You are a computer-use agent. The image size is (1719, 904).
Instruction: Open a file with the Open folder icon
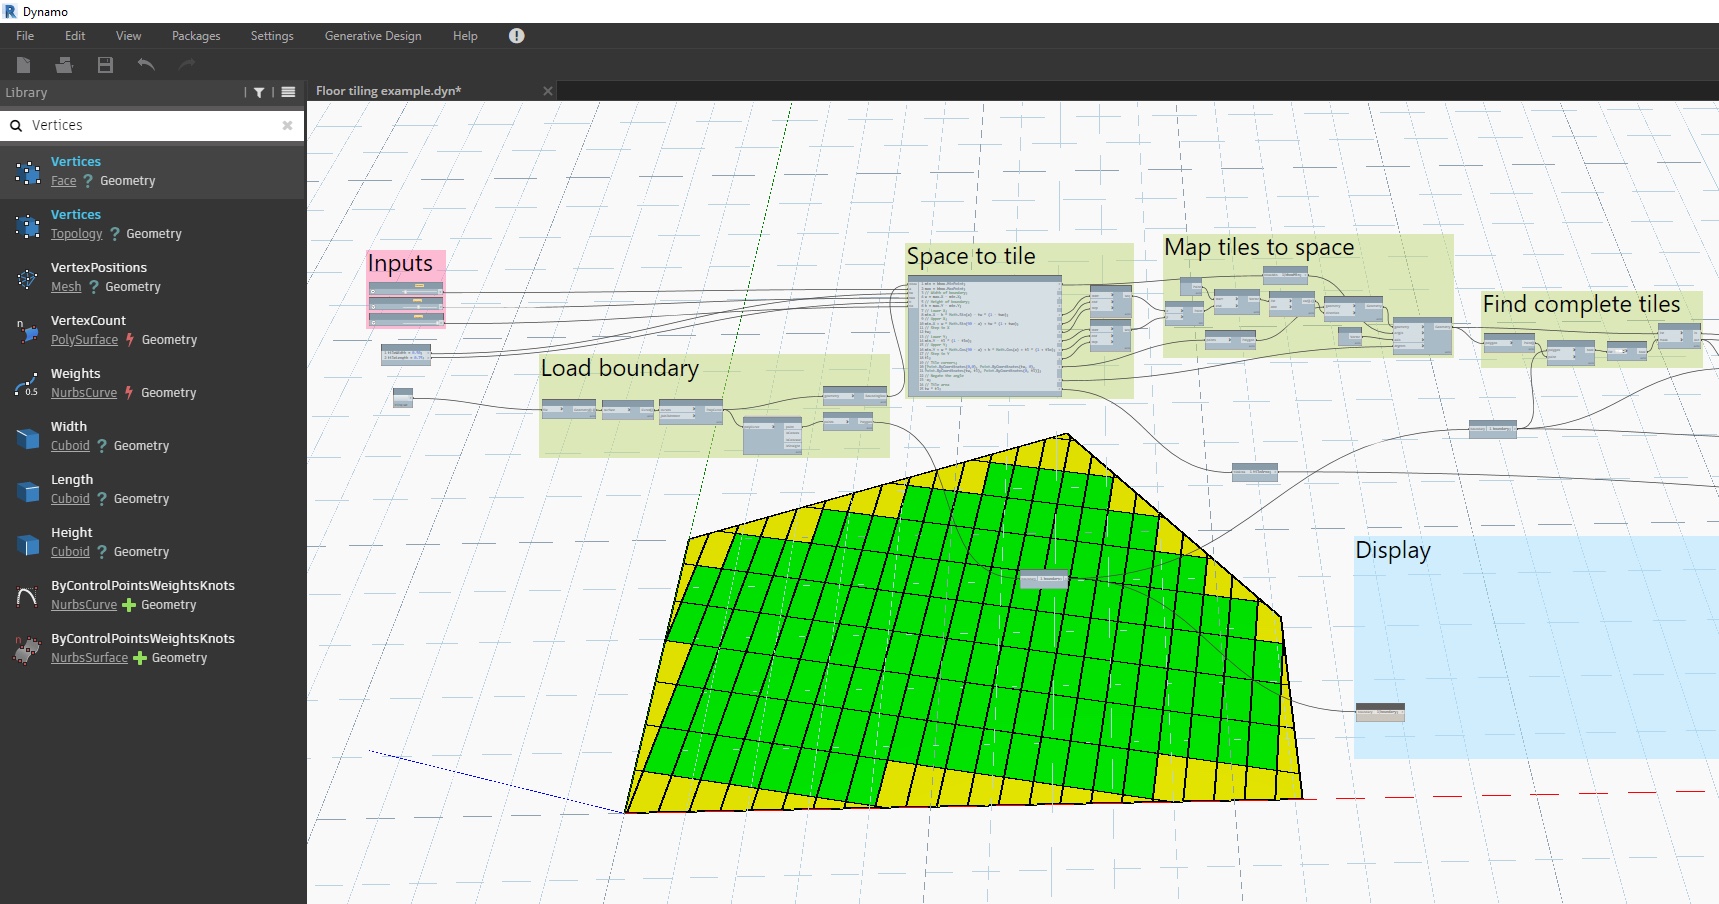(63, 64)
